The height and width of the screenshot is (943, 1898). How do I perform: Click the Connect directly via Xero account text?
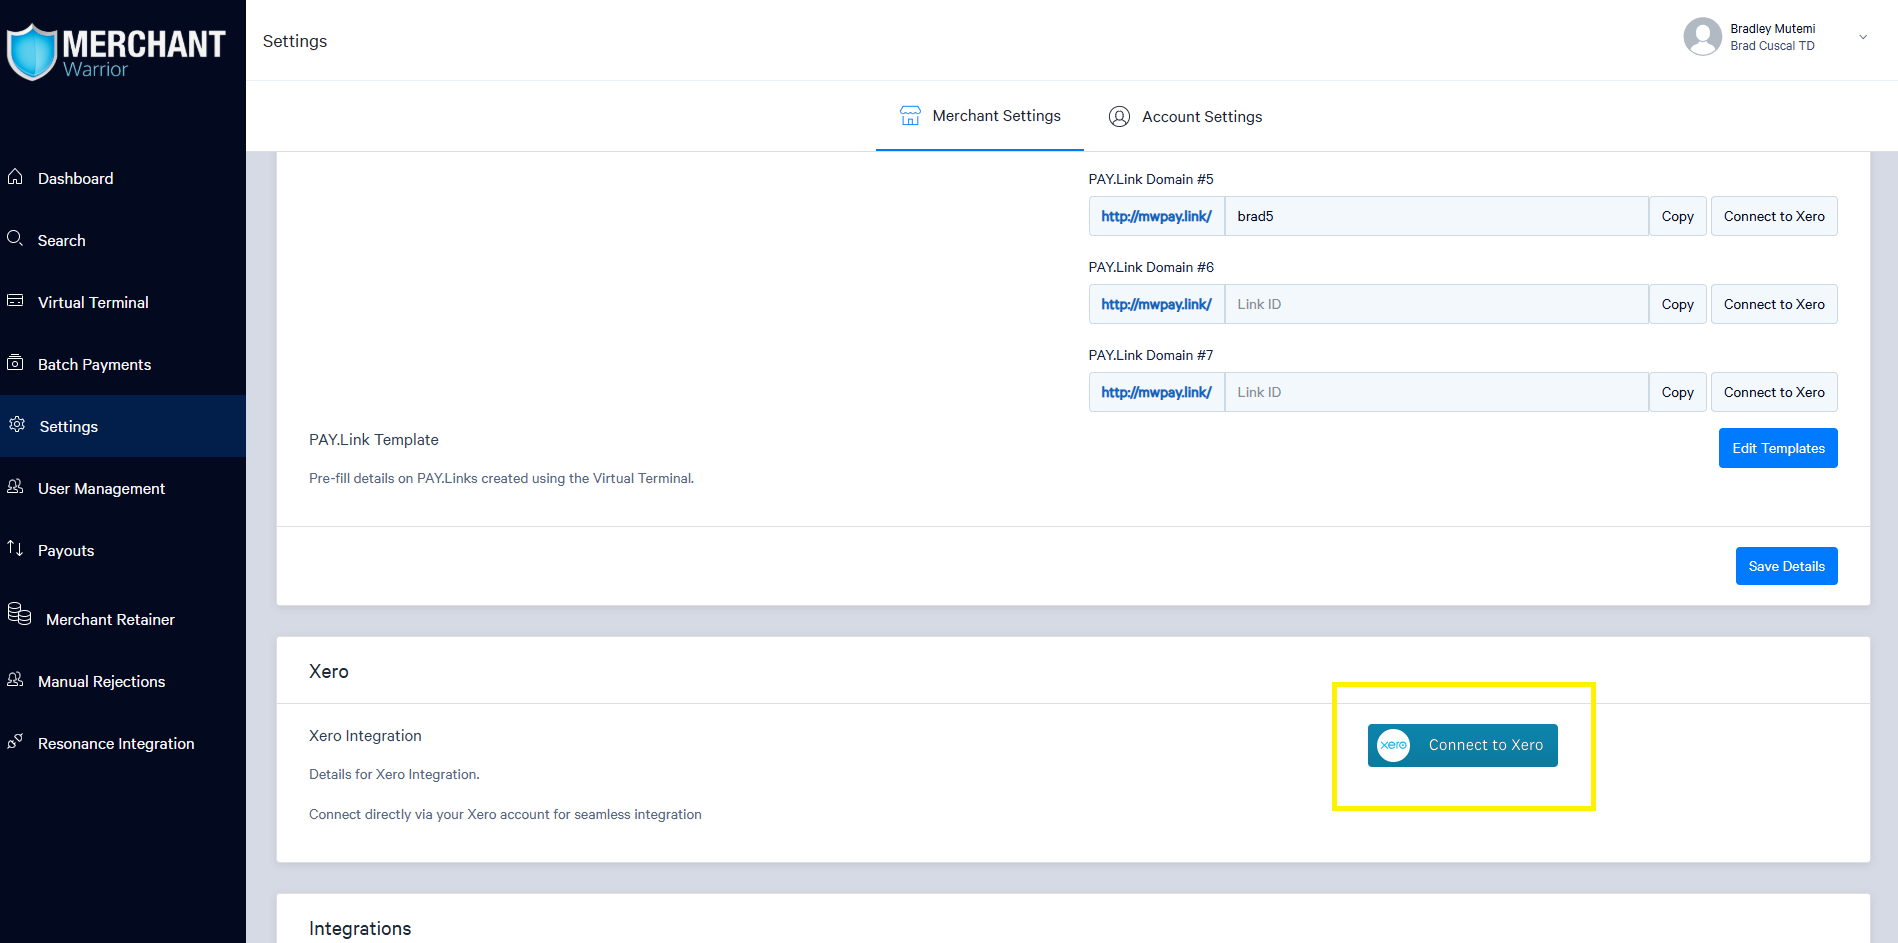click(505, 814)
